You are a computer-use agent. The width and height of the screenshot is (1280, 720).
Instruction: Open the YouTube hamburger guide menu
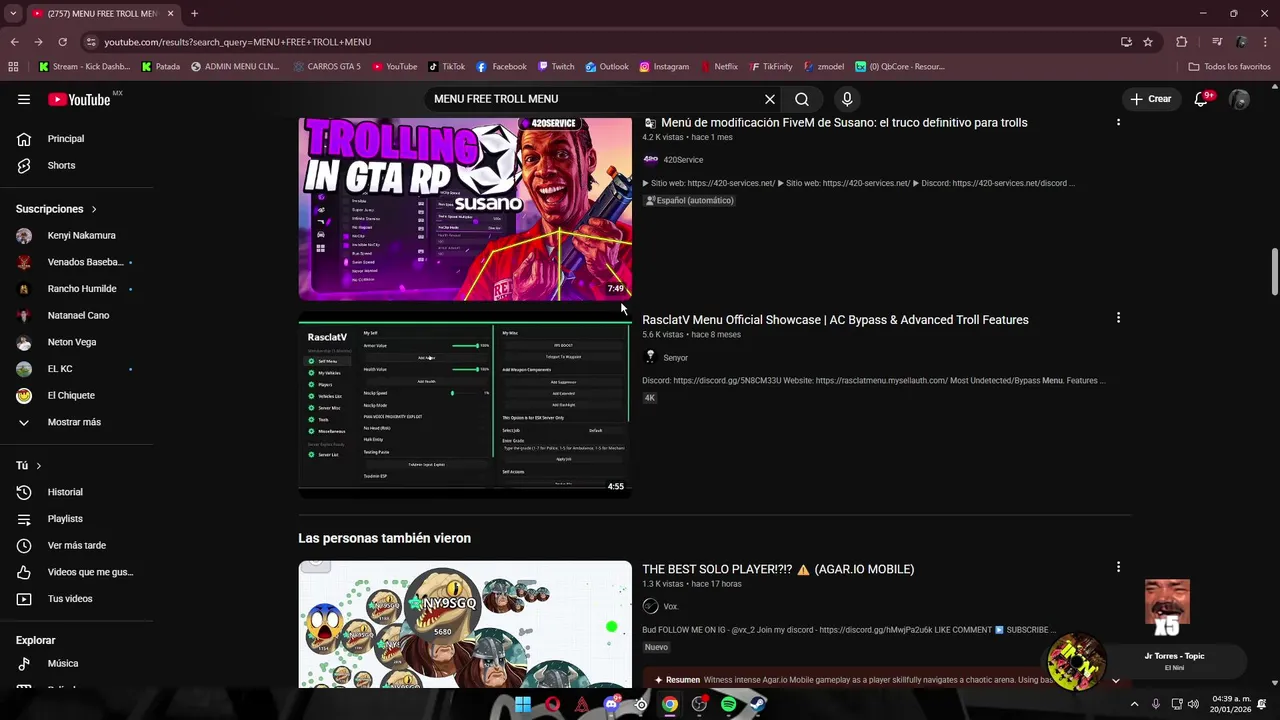coord(24,99)
